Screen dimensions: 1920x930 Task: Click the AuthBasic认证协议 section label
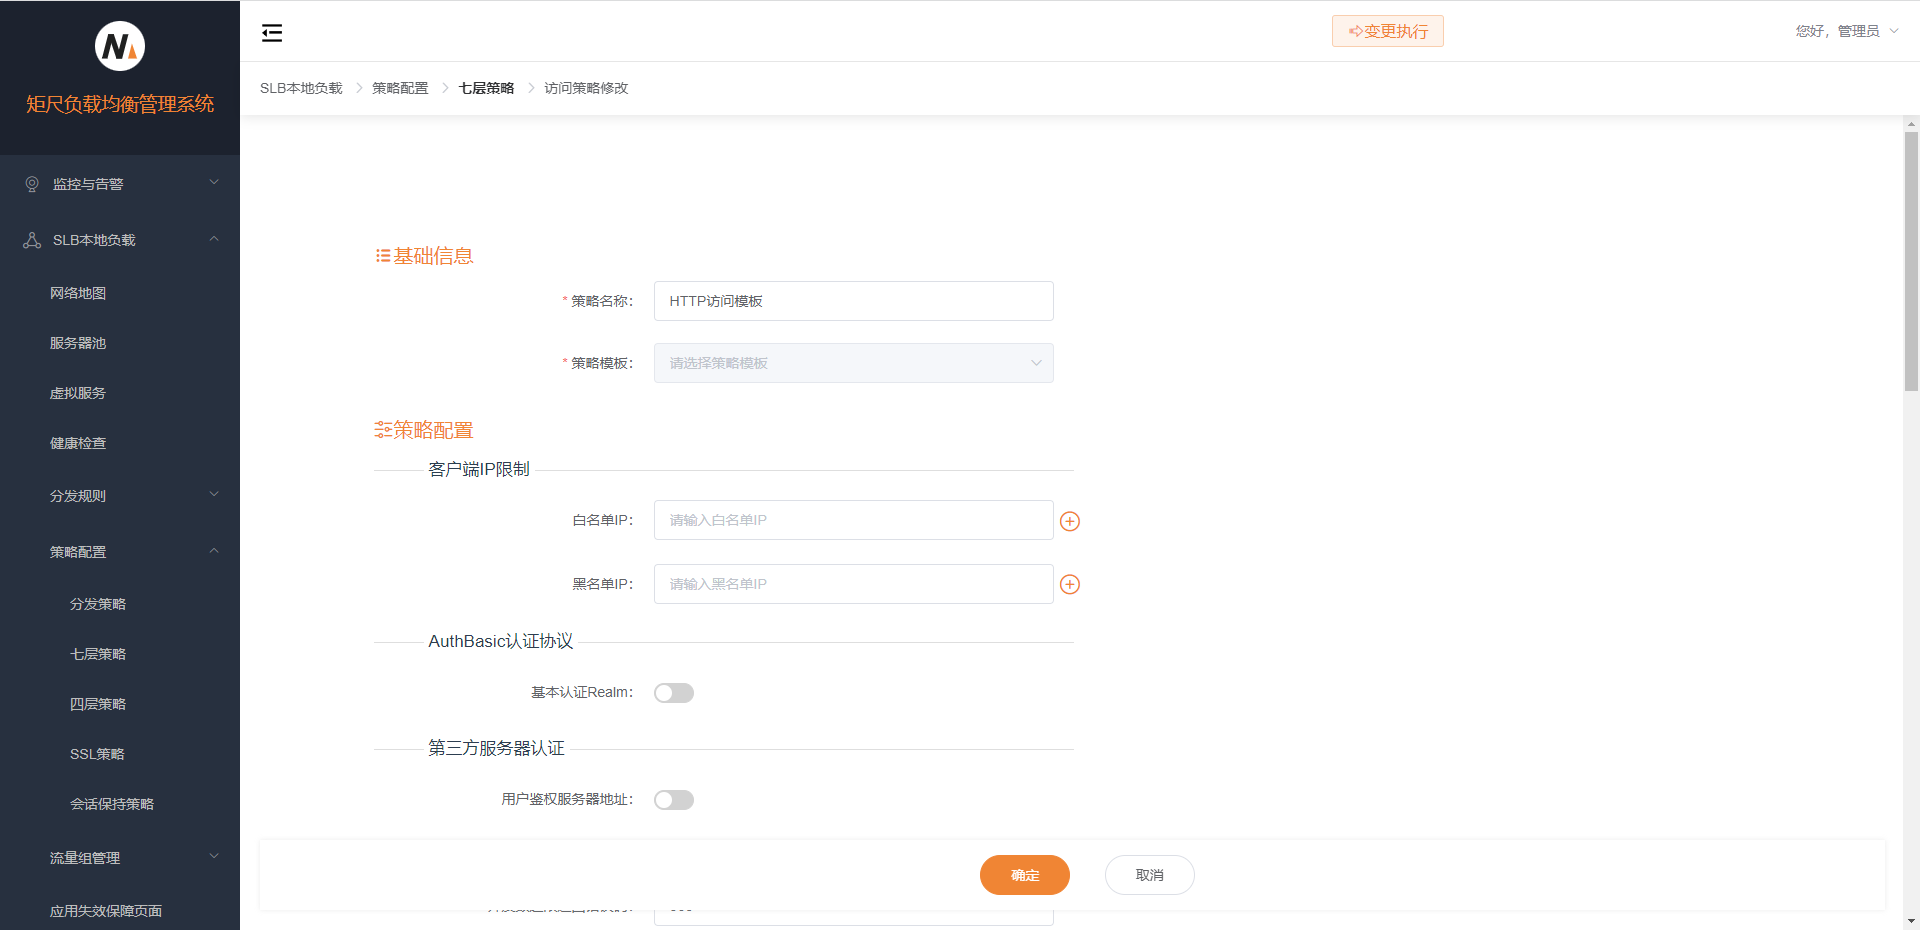[x=501, y=641]
